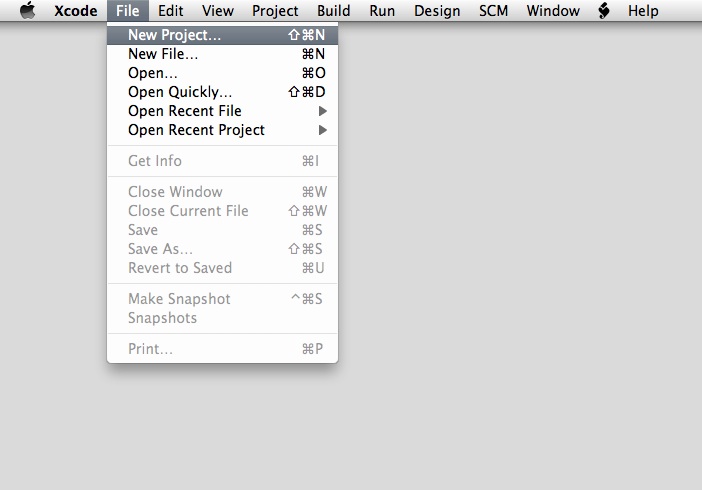The image size is (702, 490).
Task: Click the scripts menu icon beside Help
Action: 604,10
